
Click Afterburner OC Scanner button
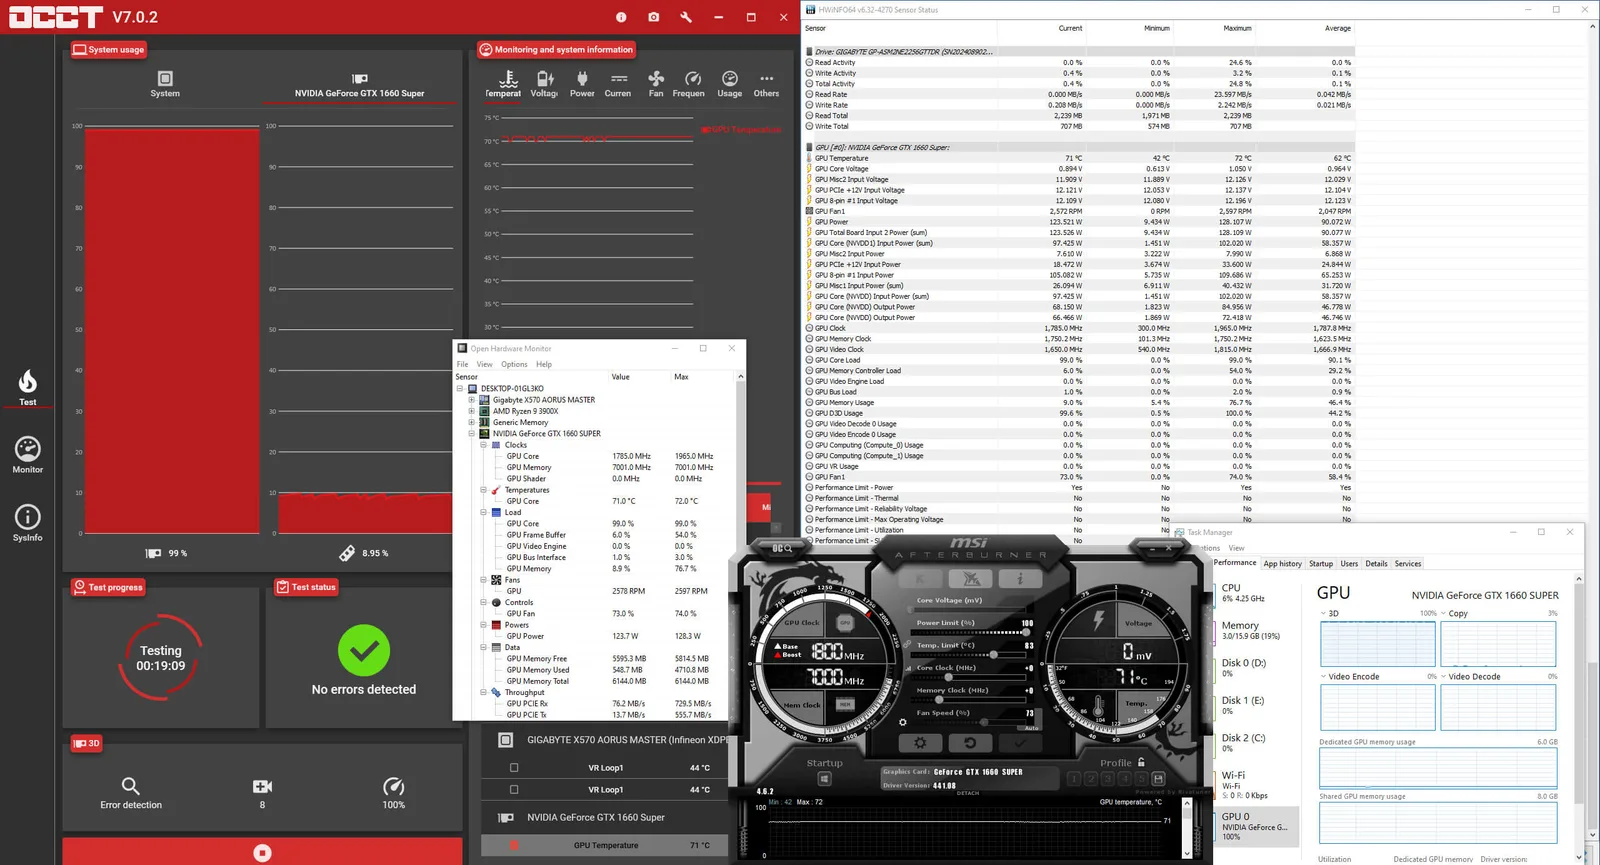tap(782, 548)
